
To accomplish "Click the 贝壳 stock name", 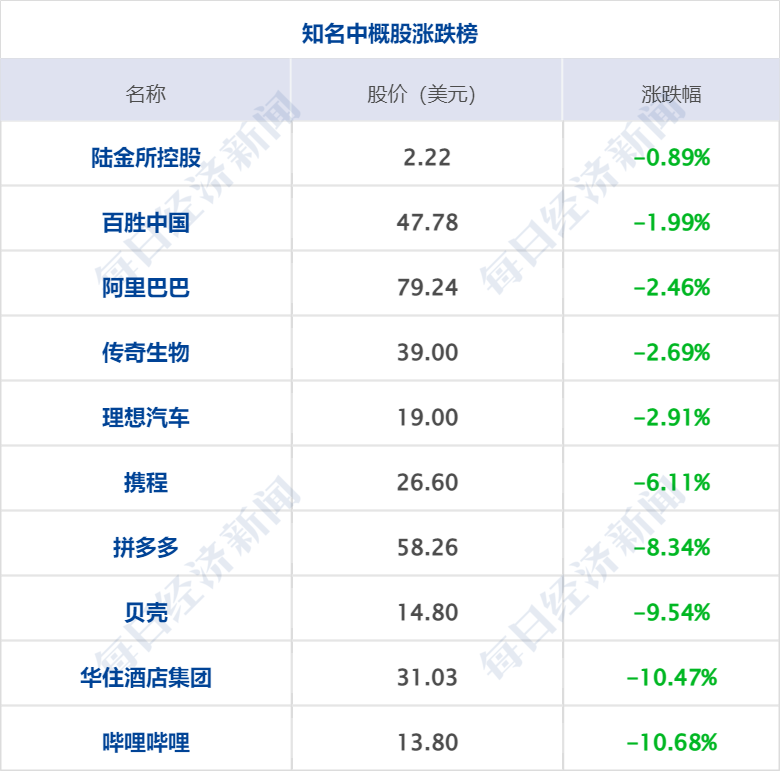I will point(146,613).
